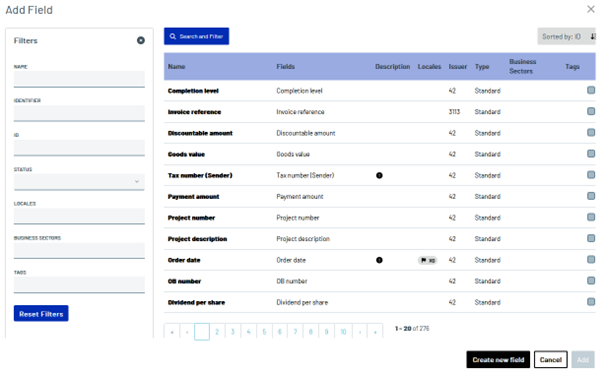Go to page 3
This screenshot has height=376, width=605.
[233, 332]
